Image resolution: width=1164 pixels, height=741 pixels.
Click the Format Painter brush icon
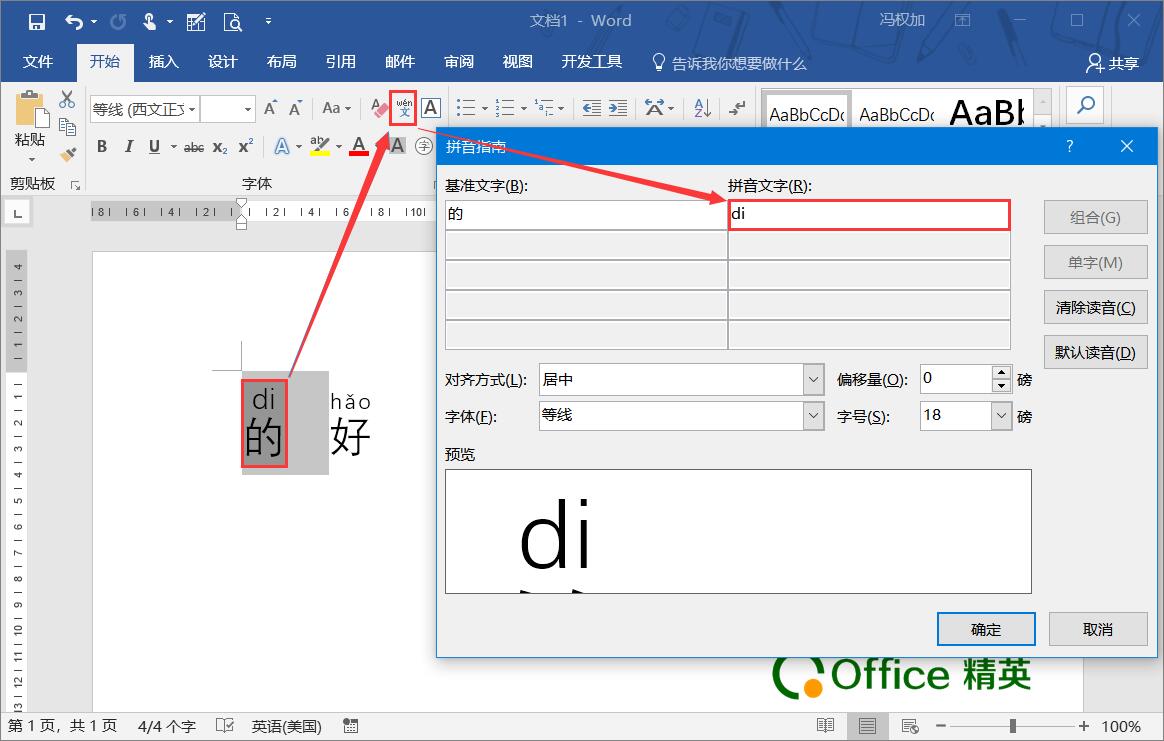[67, 152]
